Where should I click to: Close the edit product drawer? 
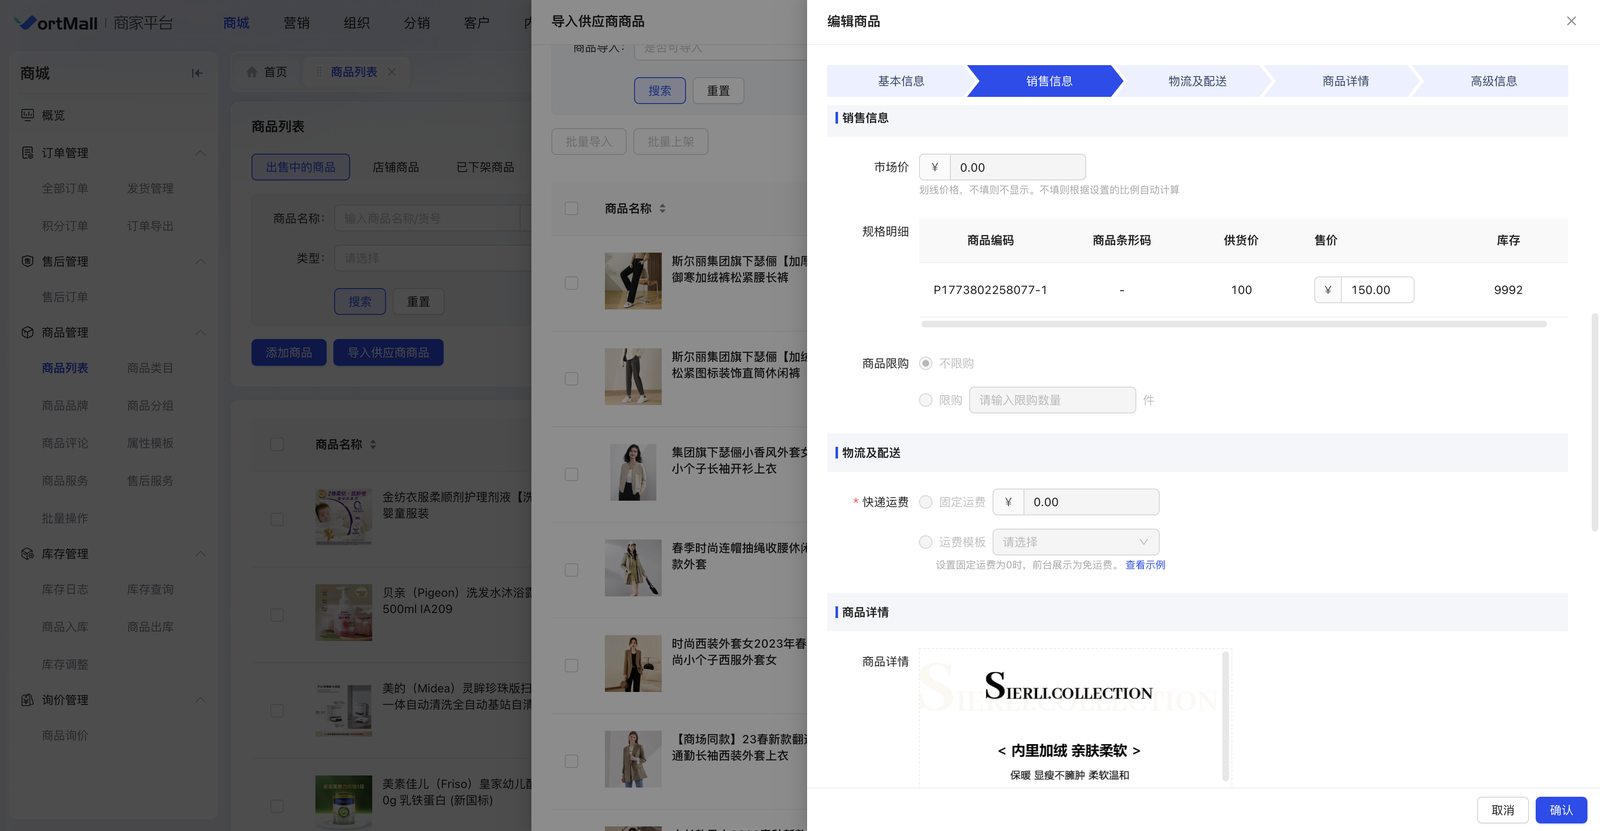pyautogui.click(x=1571, y=21)
